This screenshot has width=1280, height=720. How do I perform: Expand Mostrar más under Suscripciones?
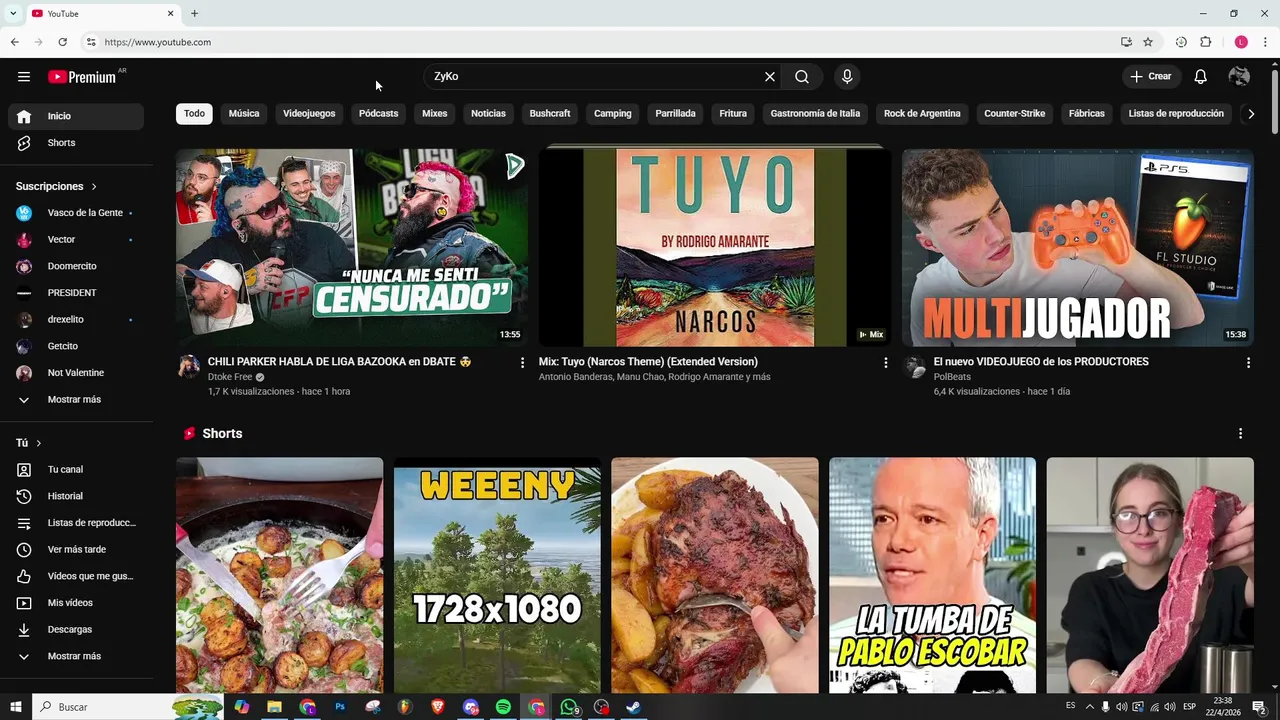(76, 400)
